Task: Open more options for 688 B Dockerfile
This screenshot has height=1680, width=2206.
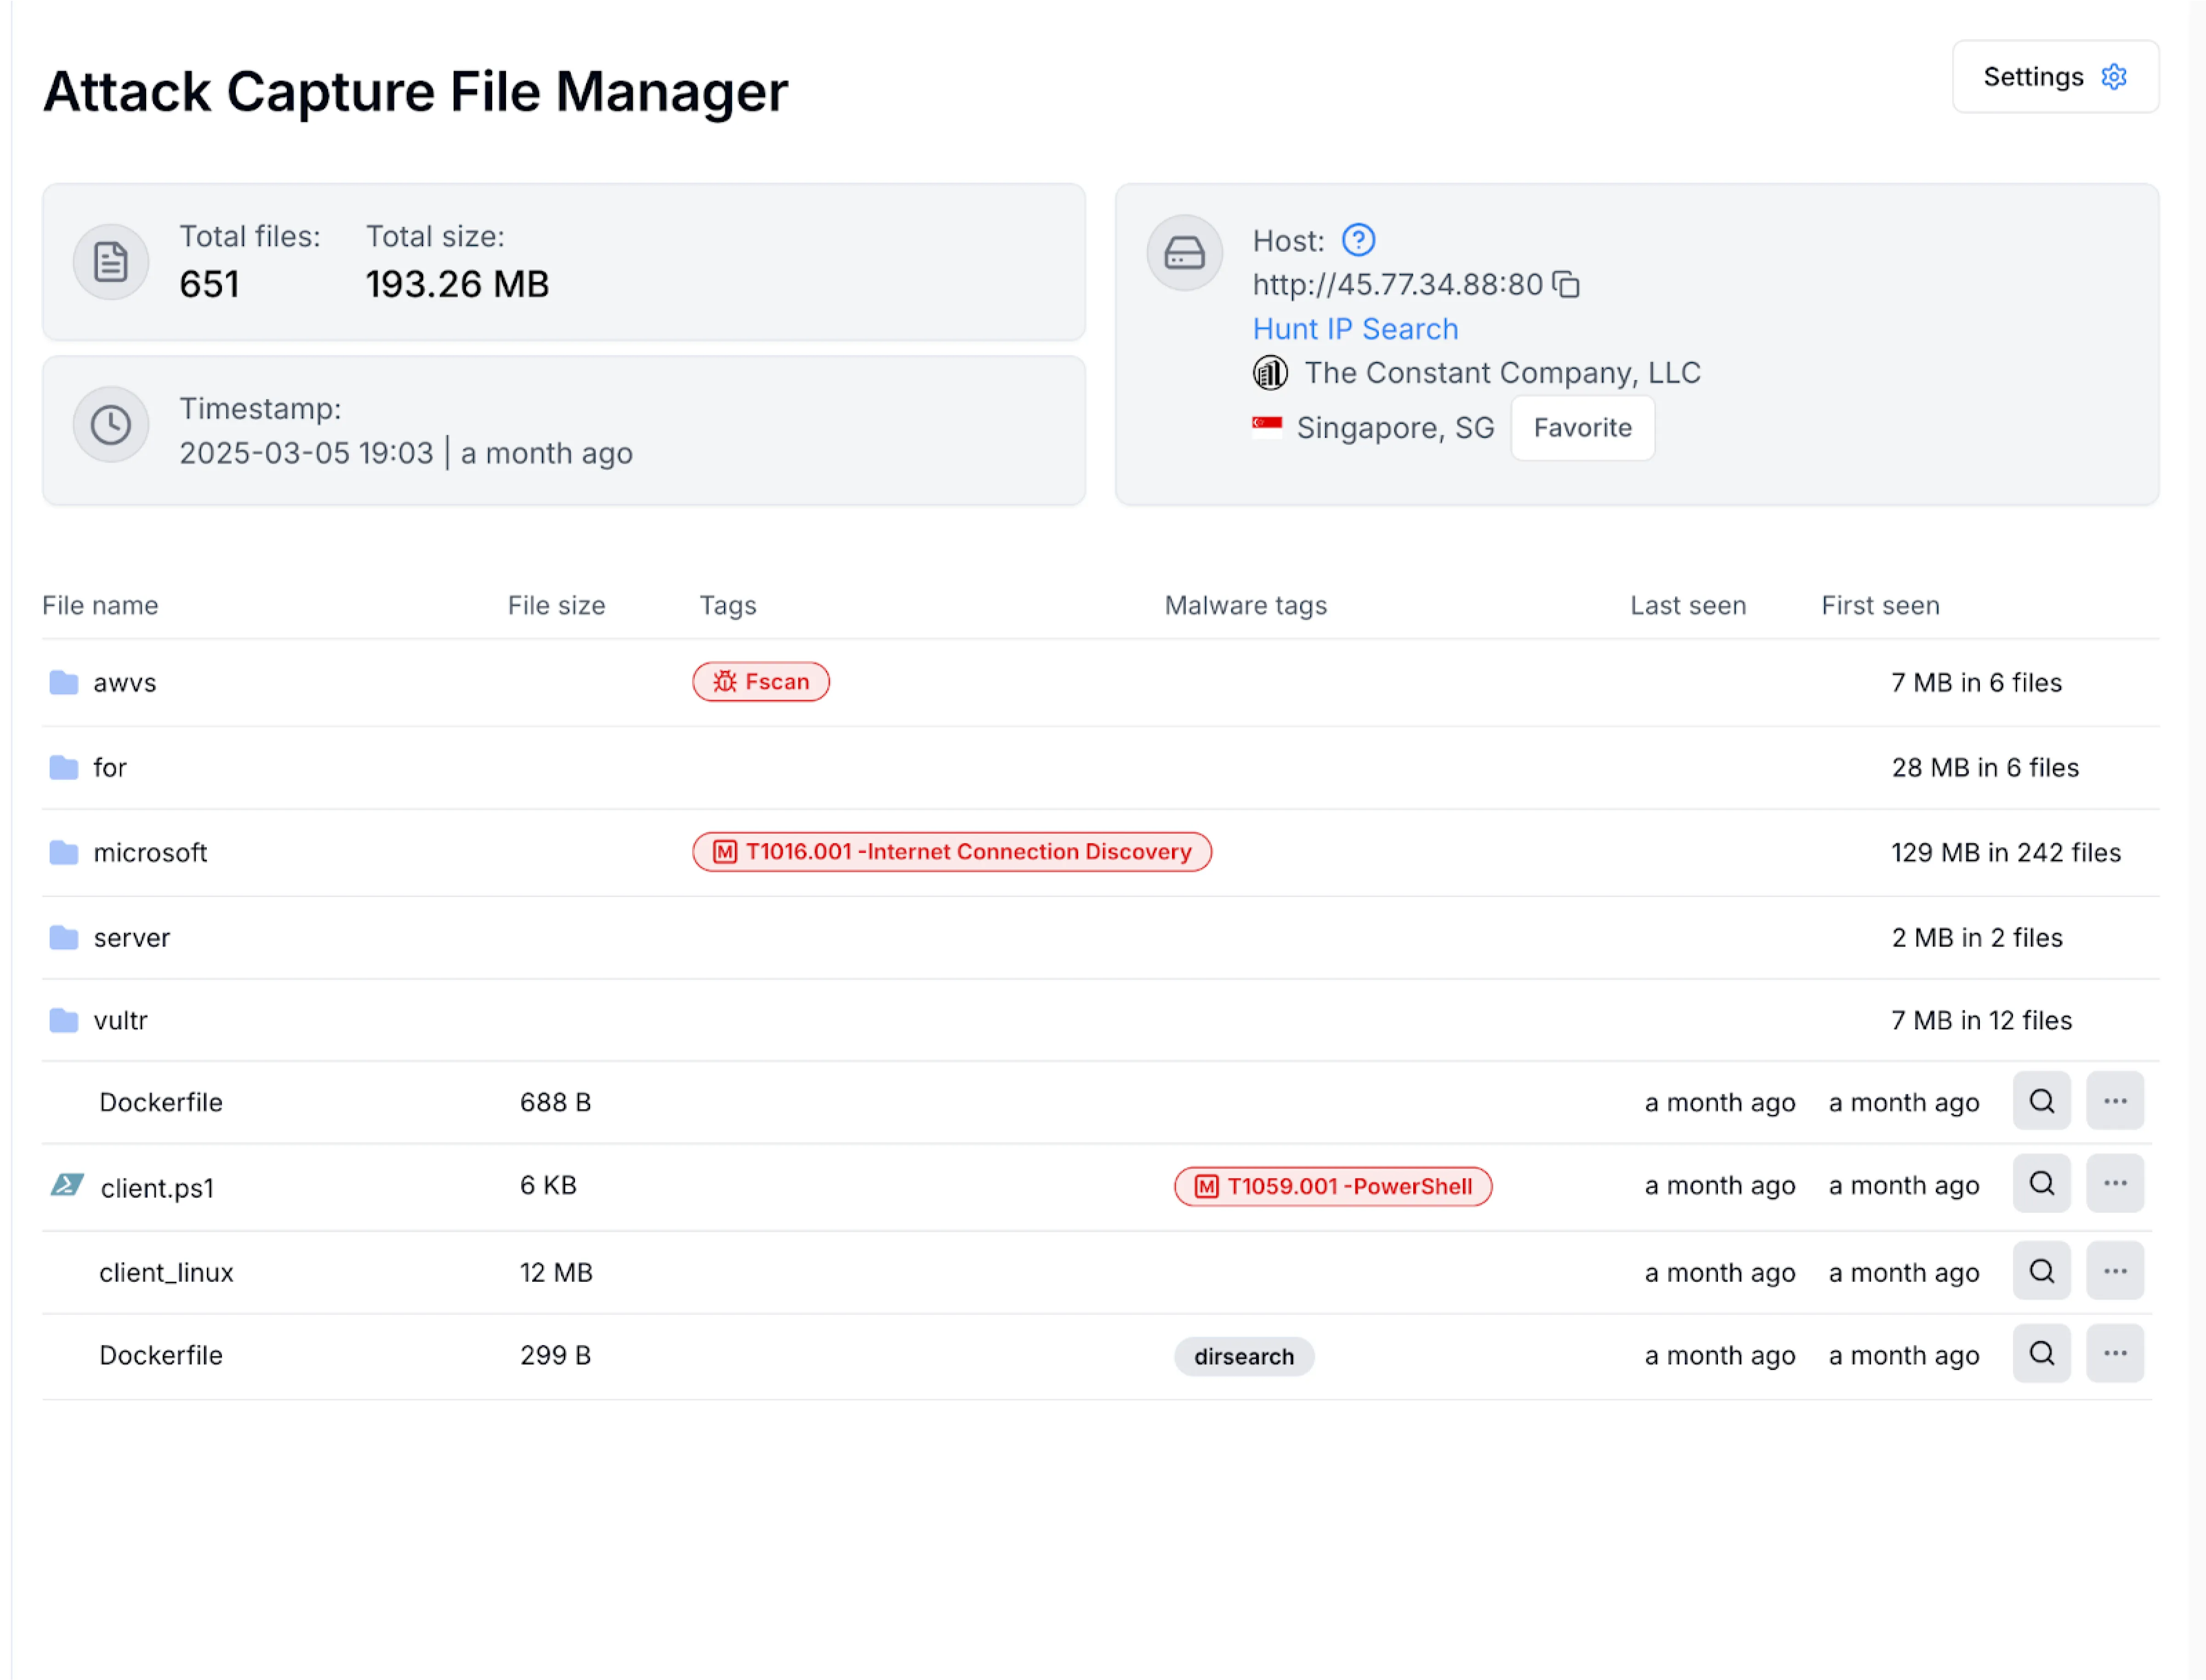Action: 2115,1101
